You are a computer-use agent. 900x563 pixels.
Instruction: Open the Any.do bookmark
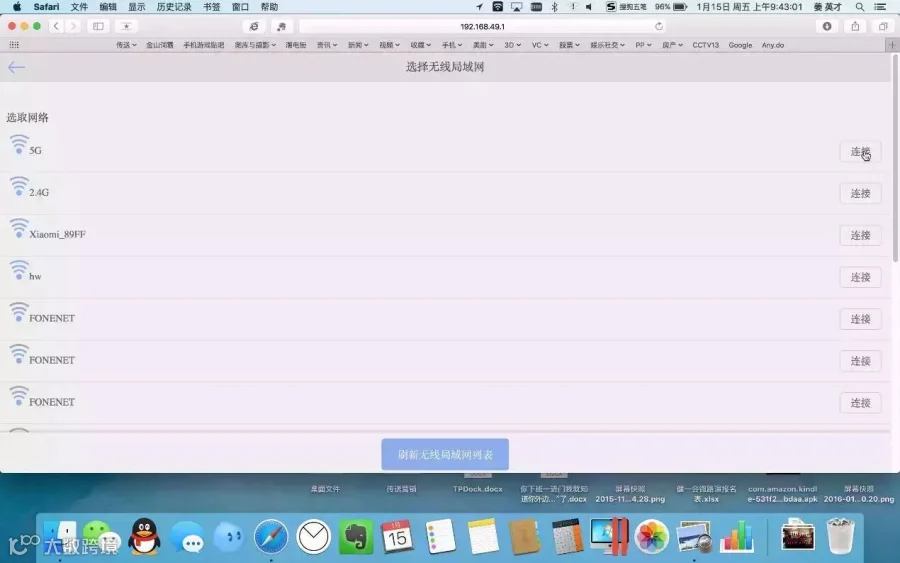tap(773, 45)
